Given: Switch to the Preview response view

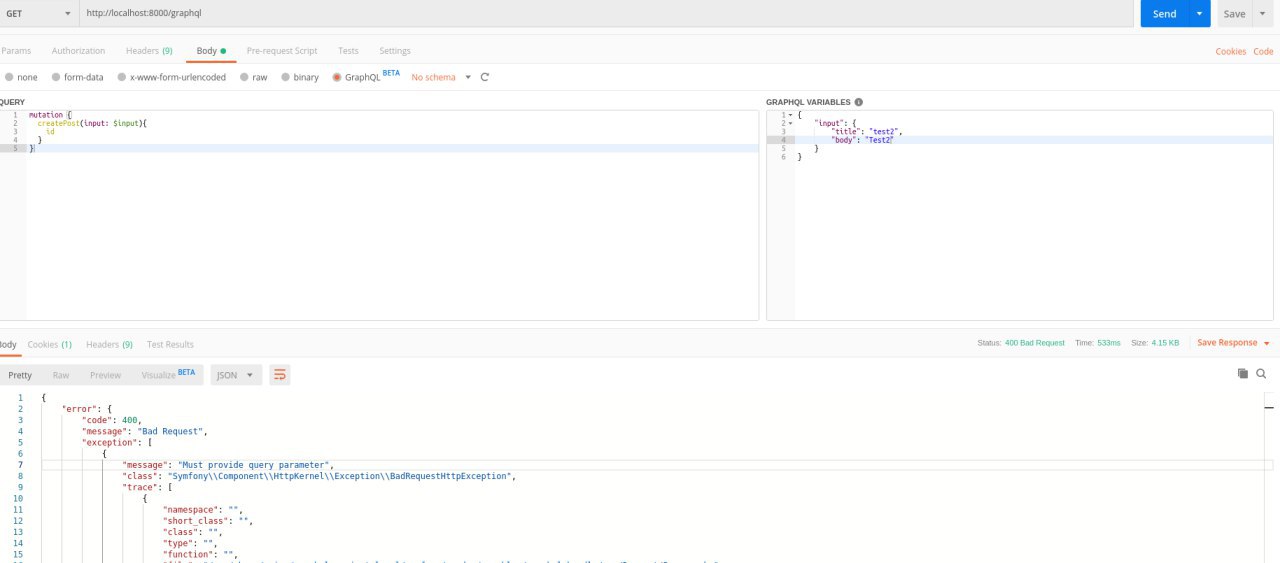Looking at the screenshot, I should (105, 375).
